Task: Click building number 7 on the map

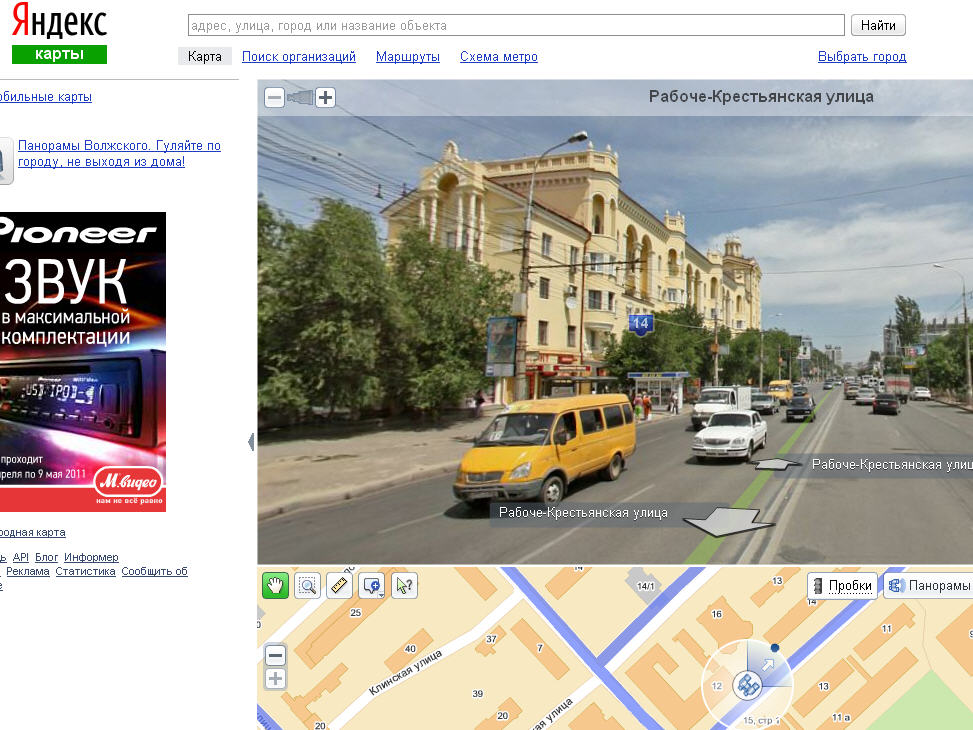Action: click(x=540, y=648)
